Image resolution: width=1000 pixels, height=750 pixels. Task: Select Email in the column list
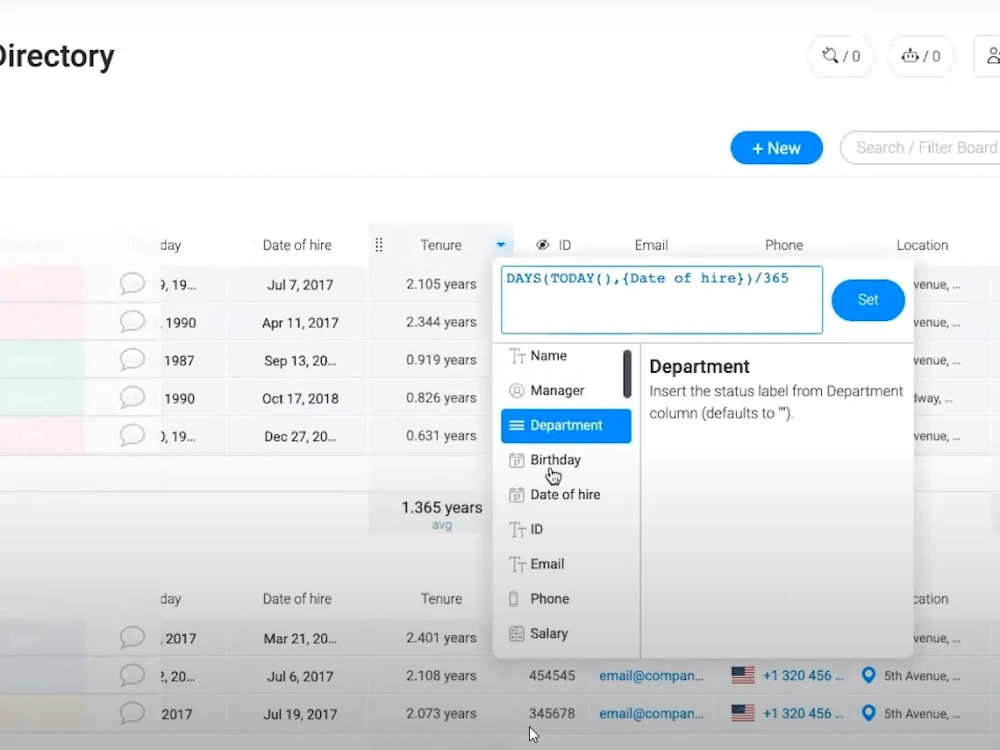[566, 564]
